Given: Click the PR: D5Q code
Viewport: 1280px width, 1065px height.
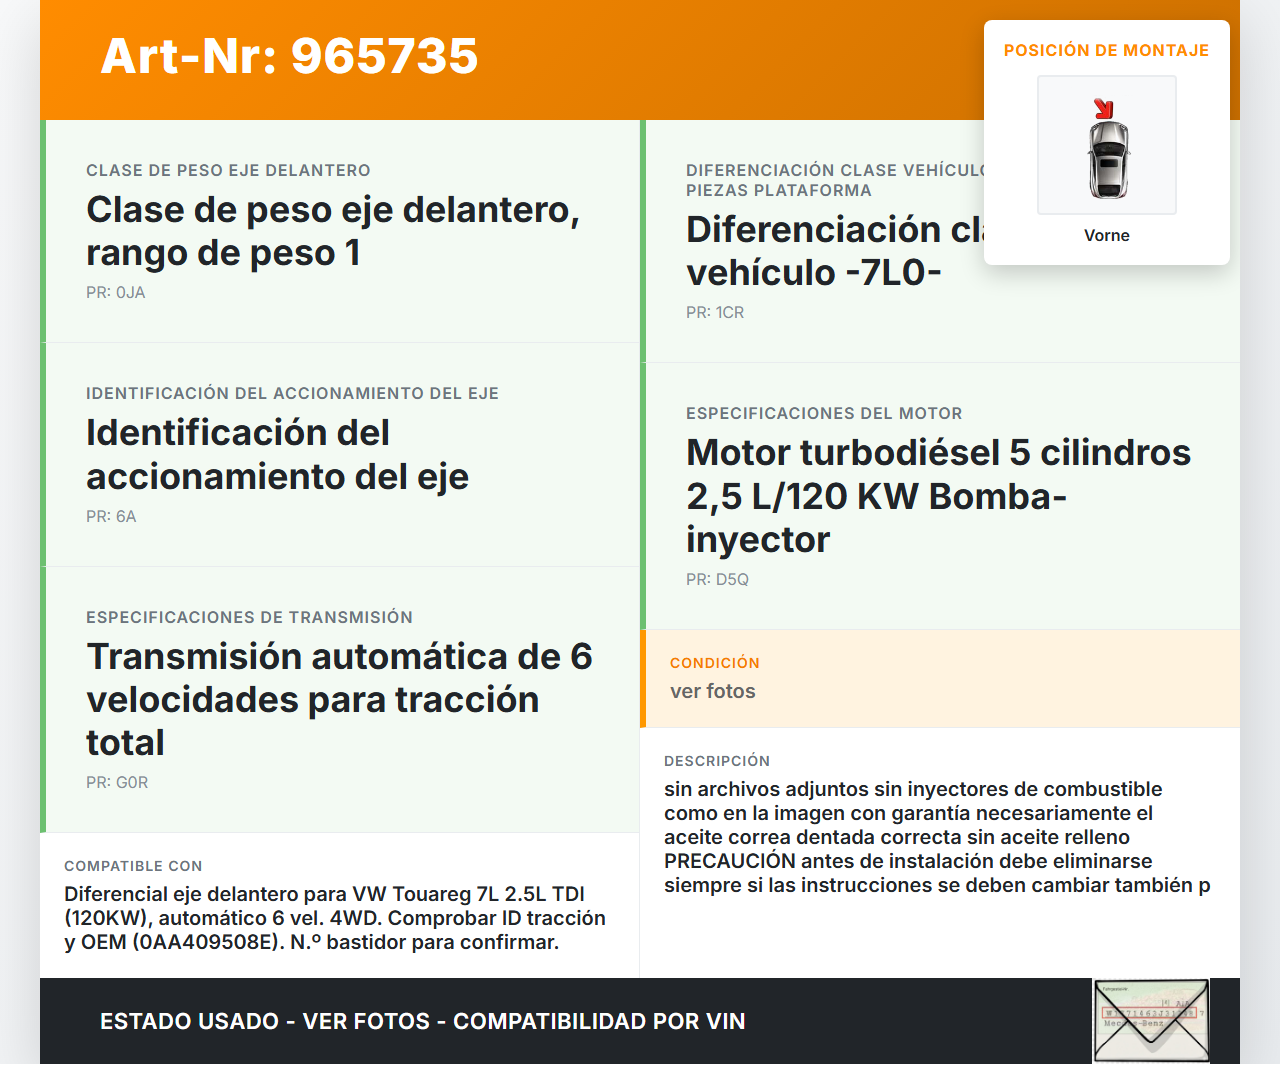Looking at the screenshot, I should [x=717, y=579].
